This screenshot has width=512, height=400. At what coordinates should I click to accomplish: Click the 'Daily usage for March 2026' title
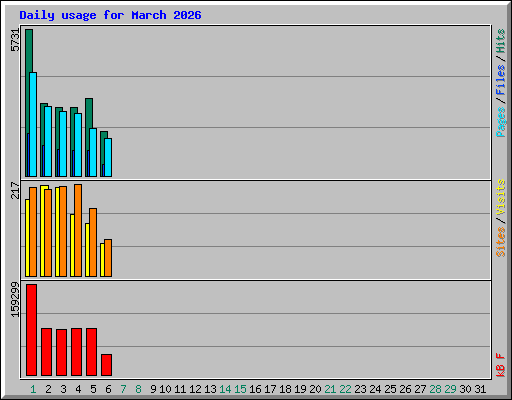point(110,15)
